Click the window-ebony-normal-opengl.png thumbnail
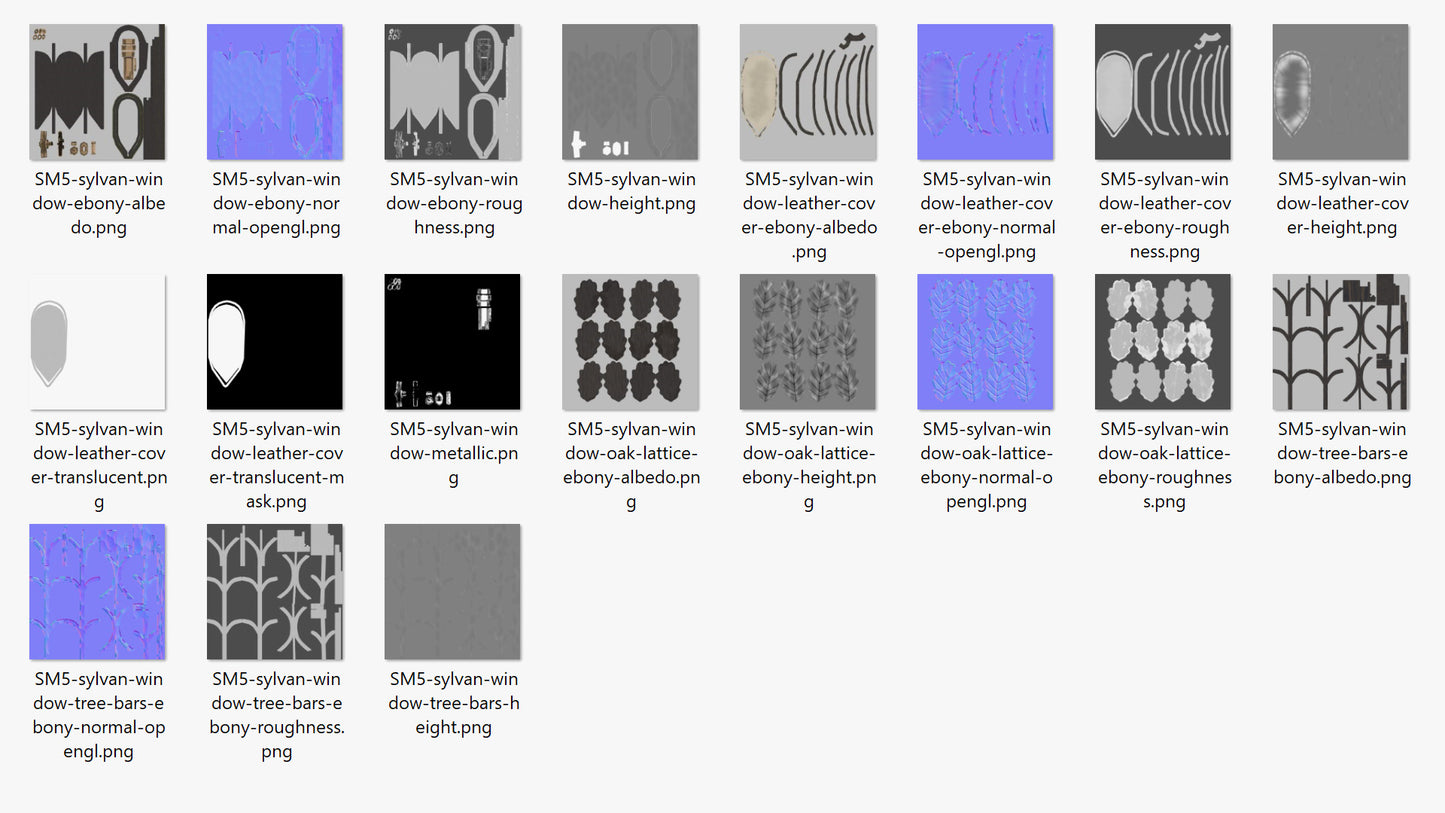 (275, 92)
